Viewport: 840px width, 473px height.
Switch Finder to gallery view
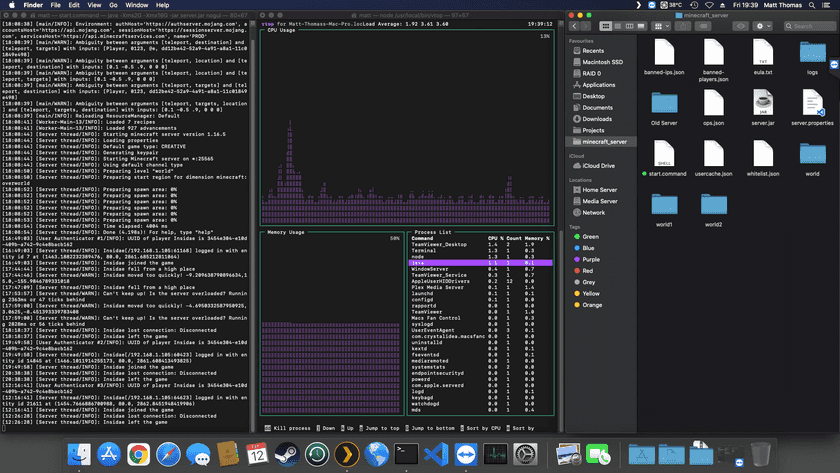click(x=641, y=26)
